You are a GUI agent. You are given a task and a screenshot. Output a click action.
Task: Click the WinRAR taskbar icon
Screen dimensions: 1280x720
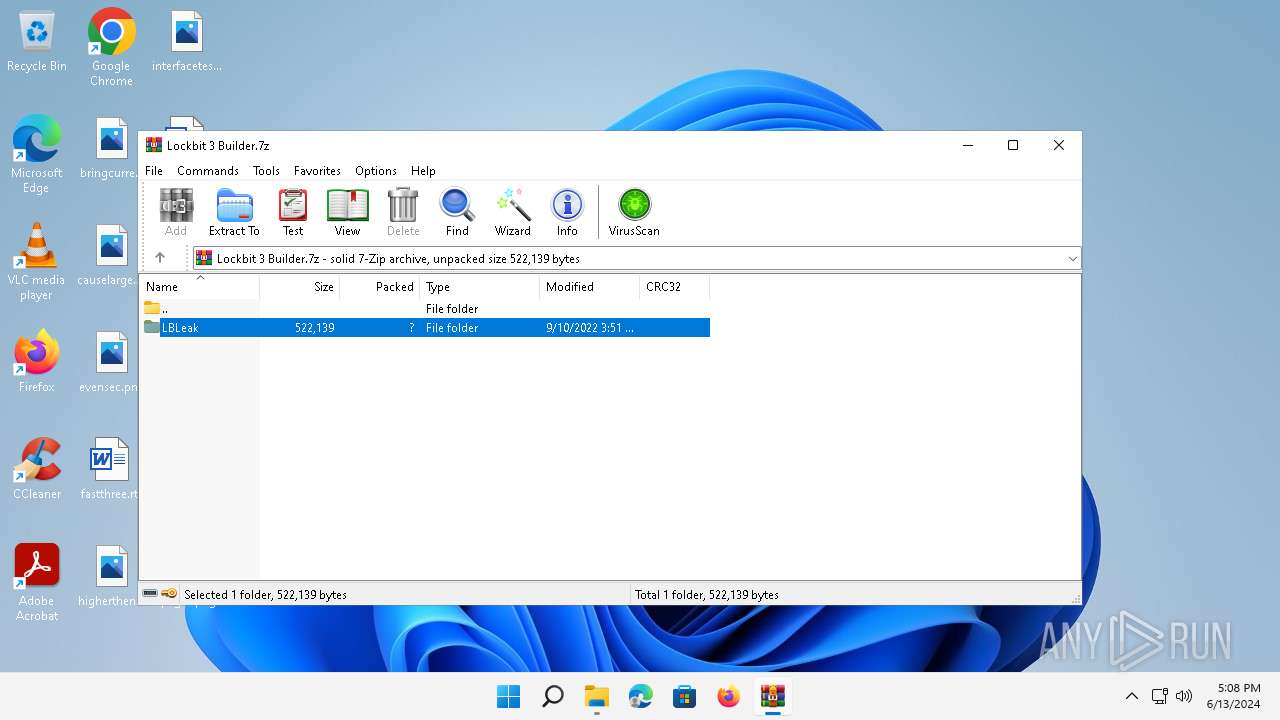(772, 696)
